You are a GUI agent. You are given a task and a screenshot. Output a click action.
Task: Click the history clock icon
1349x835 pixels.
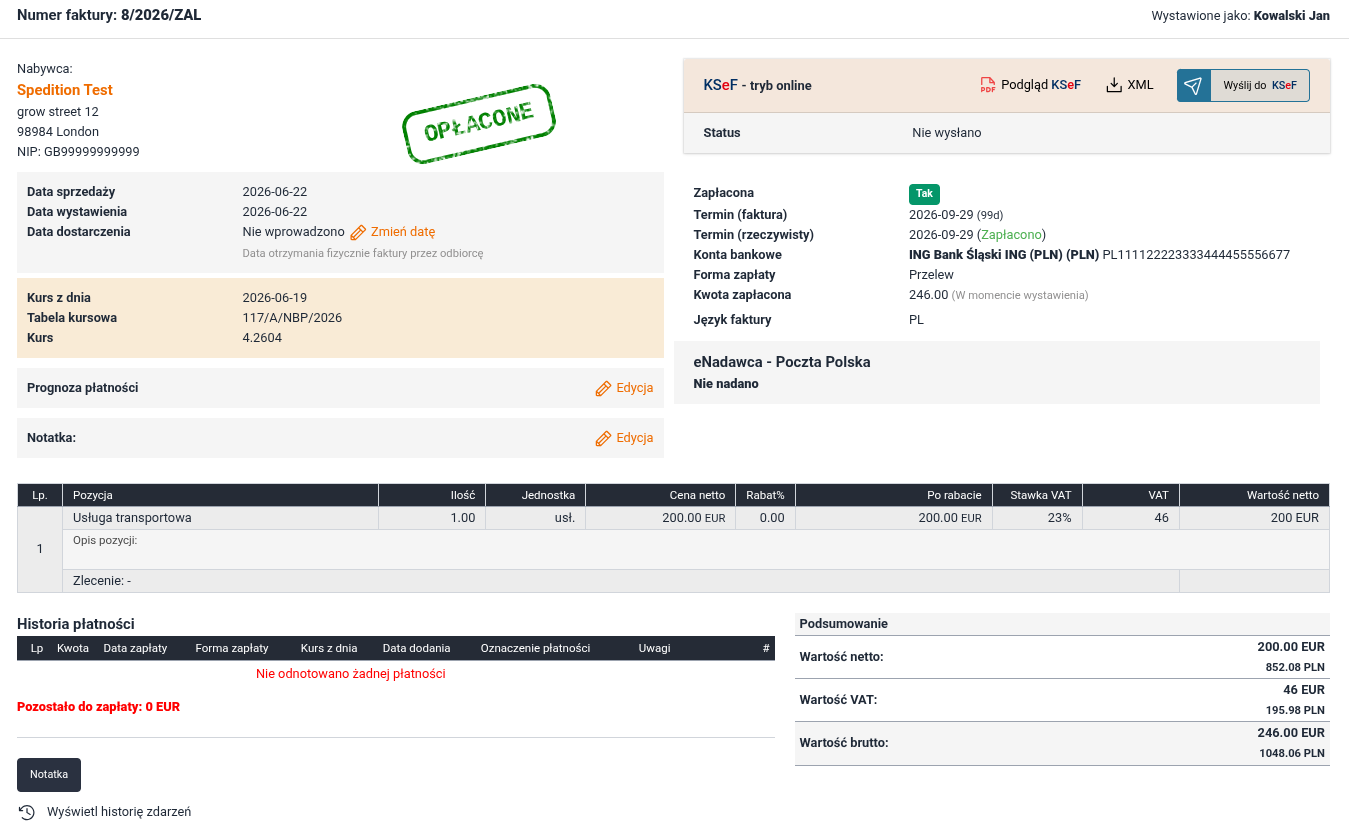[27, 812]
